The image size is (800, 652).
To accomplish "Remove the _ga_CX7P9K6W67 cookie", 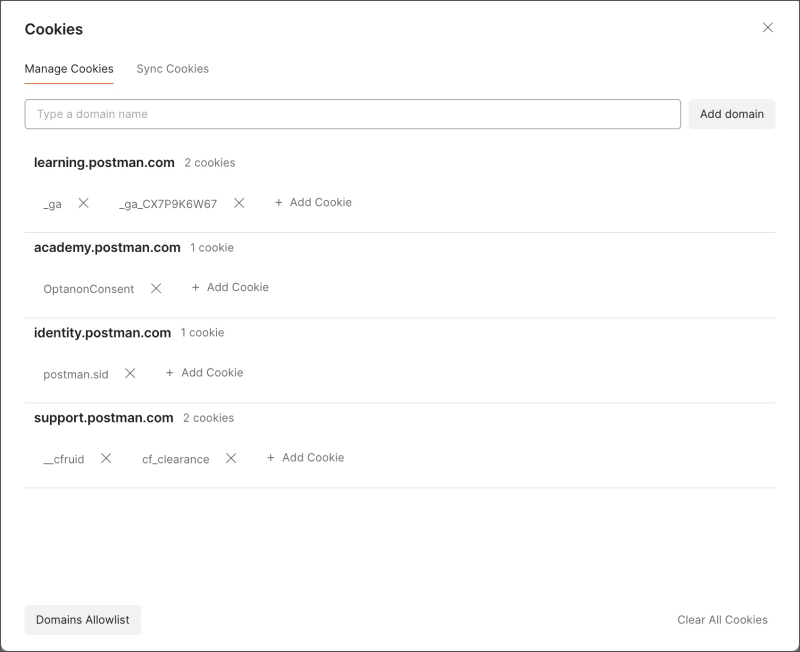I will pos(239,203).
